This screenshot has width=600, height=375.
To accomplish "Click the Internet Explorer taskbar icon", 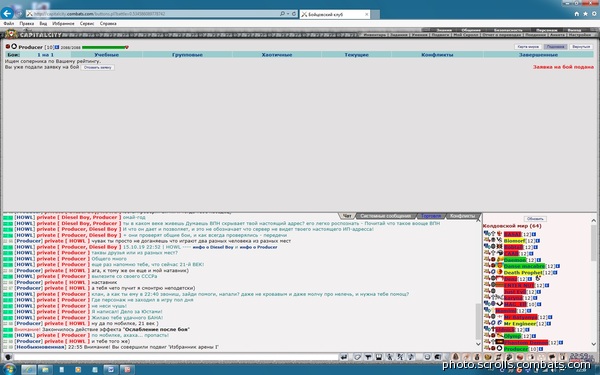I will coord(28,369).
